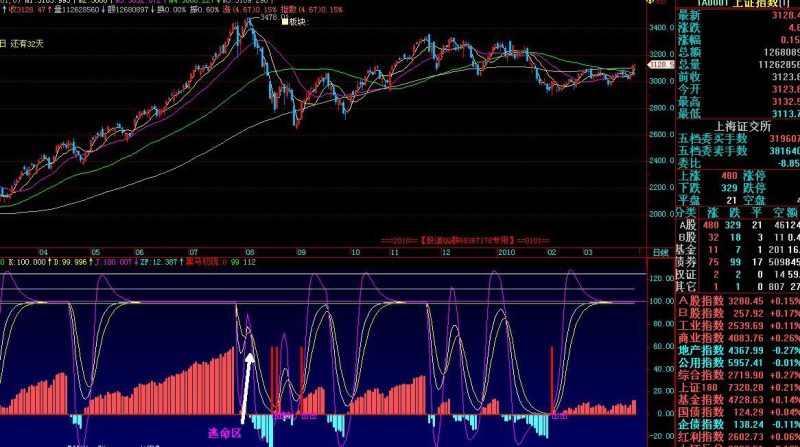Image resolution: width=800 pixels, height=447 pixels.
Task: Click the 总额 row label
Action: [x=689, y=52]
